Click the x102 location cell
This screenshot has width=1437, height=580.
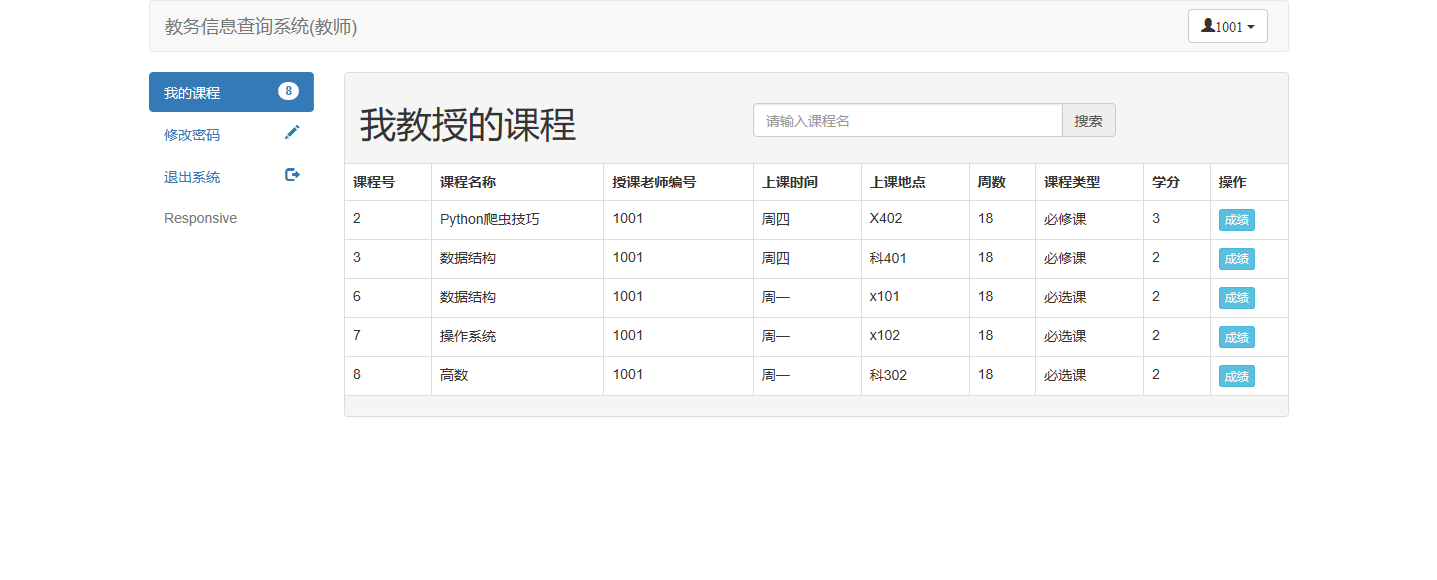pos(915,337)
